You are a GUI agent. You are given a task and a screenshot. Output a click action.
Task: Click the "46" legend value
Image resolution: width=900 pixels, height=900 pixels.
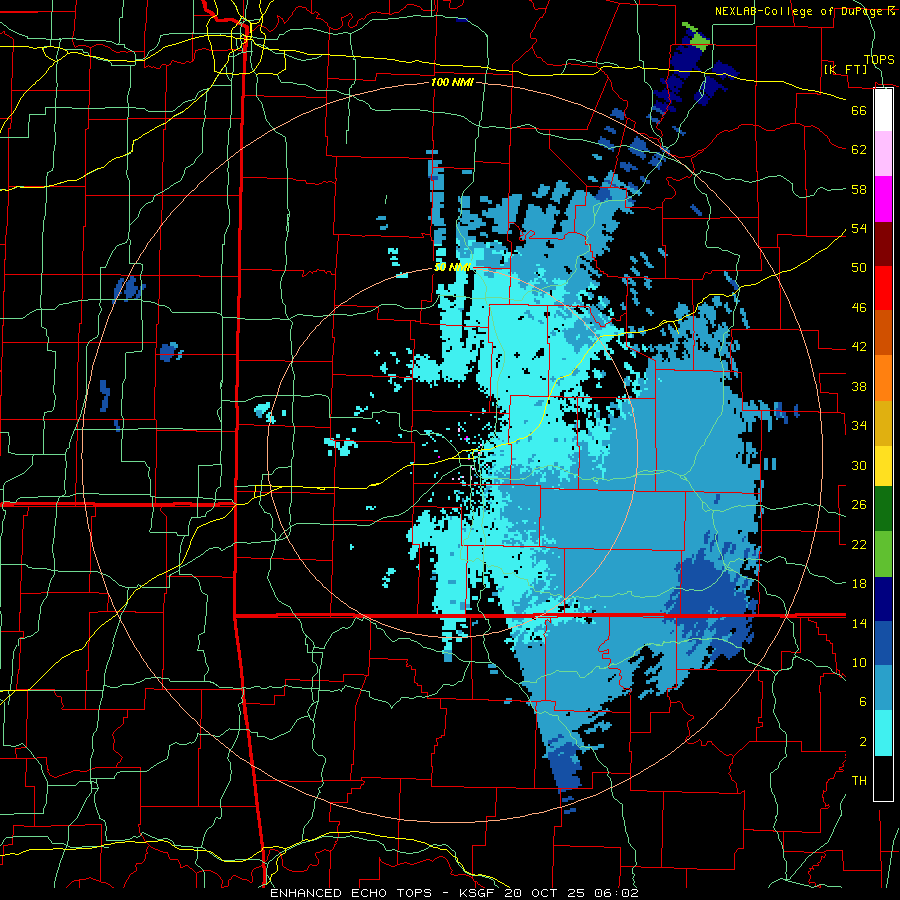point(859,308)
